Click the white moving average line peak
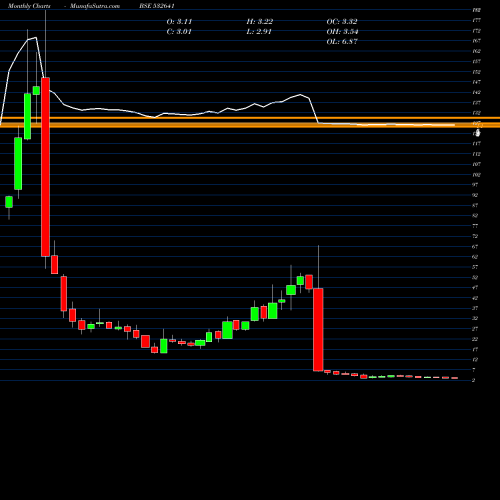Image resolution: width=500 pixels, height=500 pixels. [36, 38]
